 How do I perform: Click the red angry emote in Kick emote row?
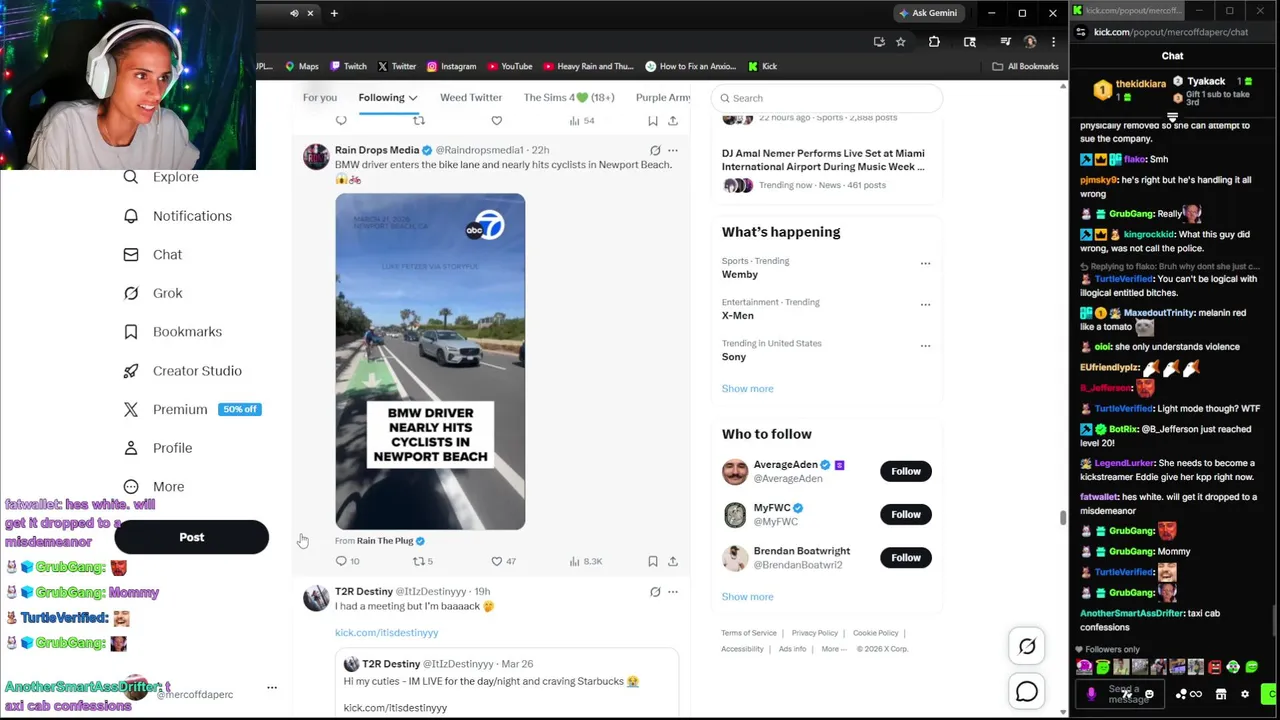pyautogui.click(x=1215, y=667)
